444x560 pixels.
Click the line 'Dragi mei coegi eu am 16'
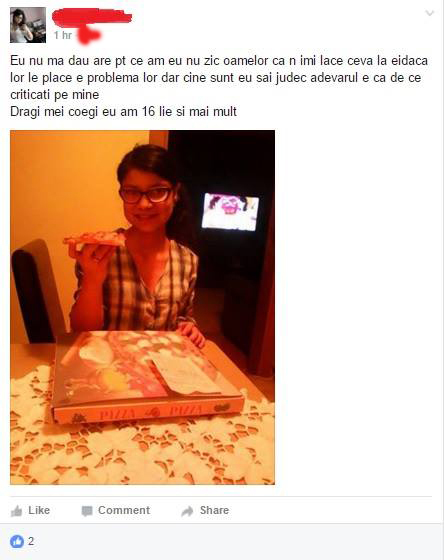coord(123,111)
